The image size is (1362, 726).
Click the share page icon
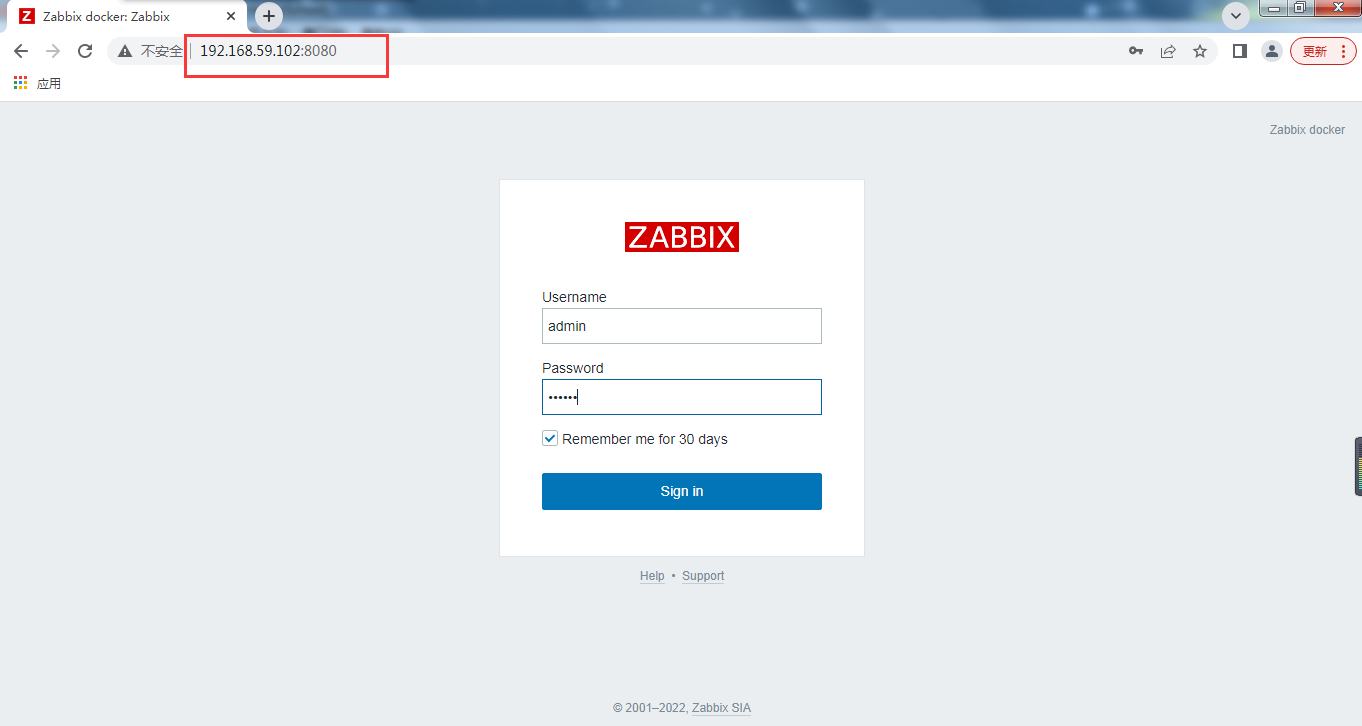click(1168, 51)
